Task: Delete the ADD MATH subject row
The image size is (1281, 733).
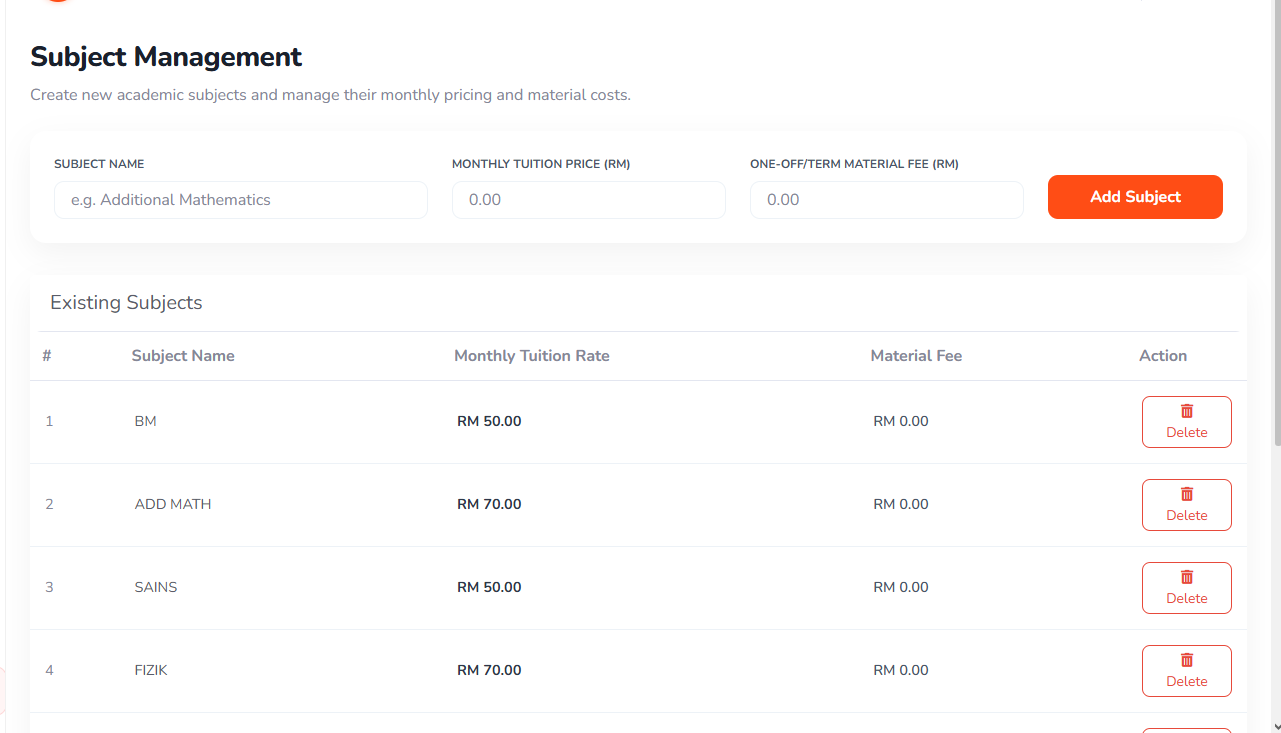Action: (x=1187, y=505)
